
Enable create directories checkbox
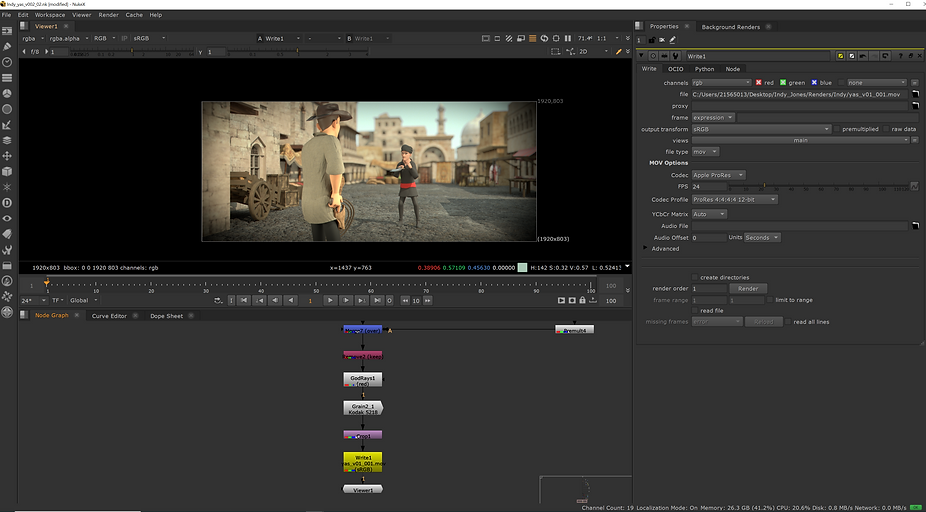694,277
